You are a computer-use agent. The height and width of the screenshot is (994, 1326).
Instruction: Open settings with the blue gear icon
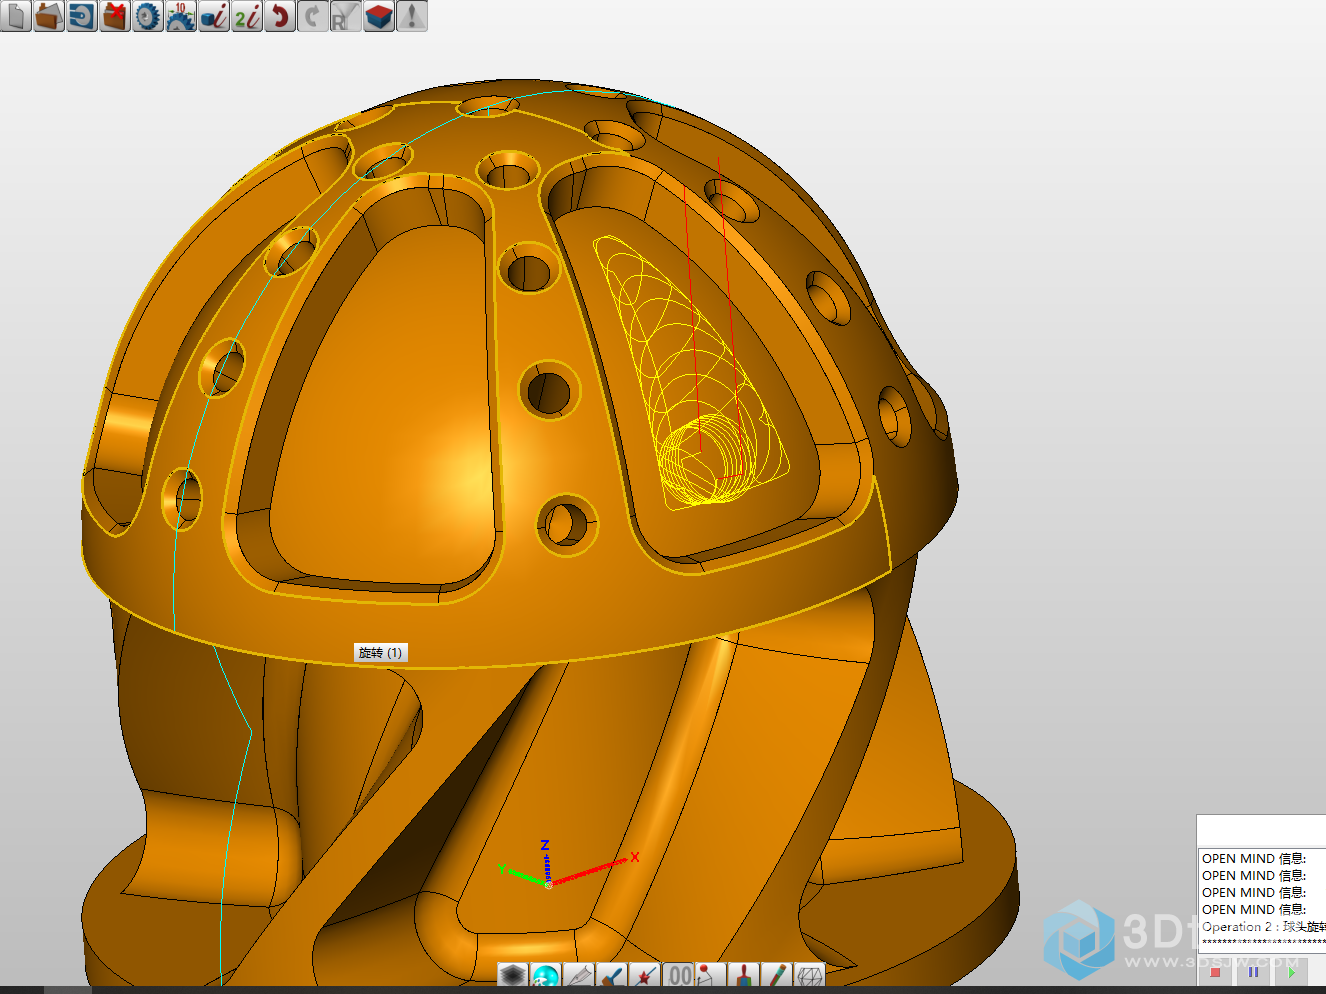148,16
